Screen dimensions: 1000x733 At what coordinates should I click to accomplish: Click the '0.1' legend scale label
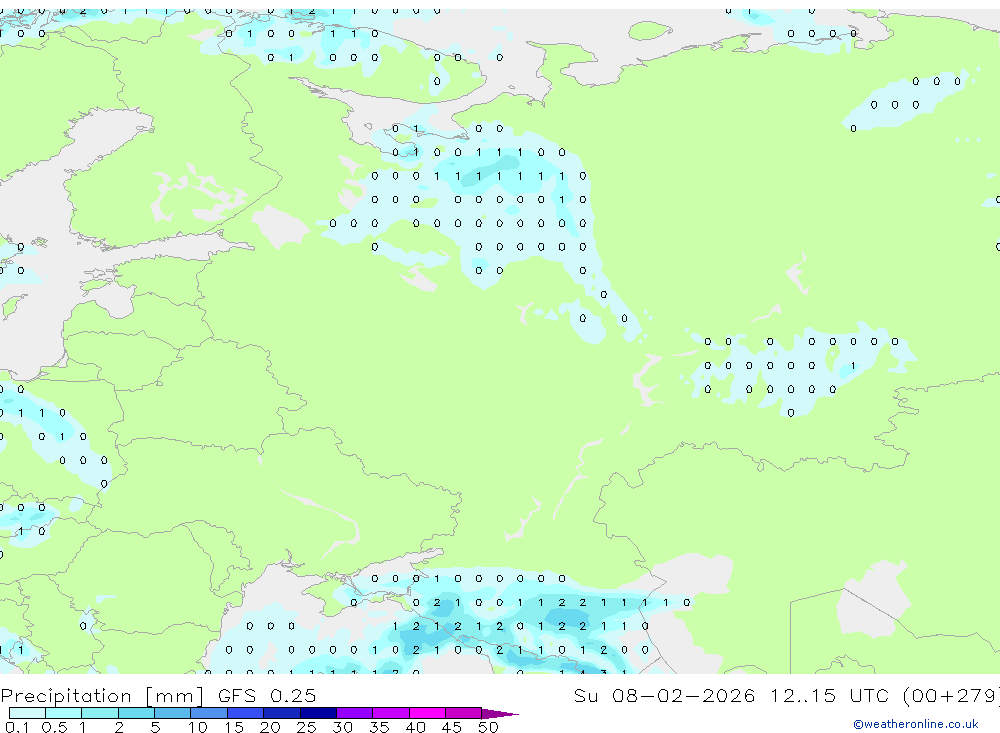(x=17, y=727)
